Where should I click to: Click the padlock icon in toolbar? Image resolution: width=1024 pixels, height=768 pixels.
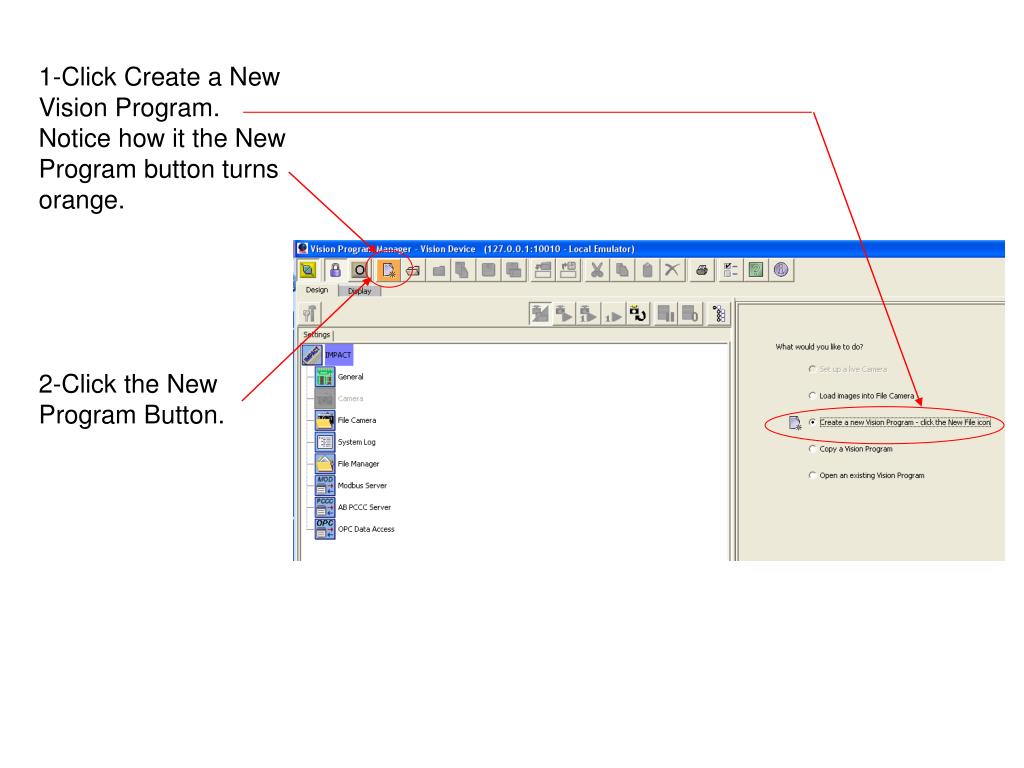(335, 270)
